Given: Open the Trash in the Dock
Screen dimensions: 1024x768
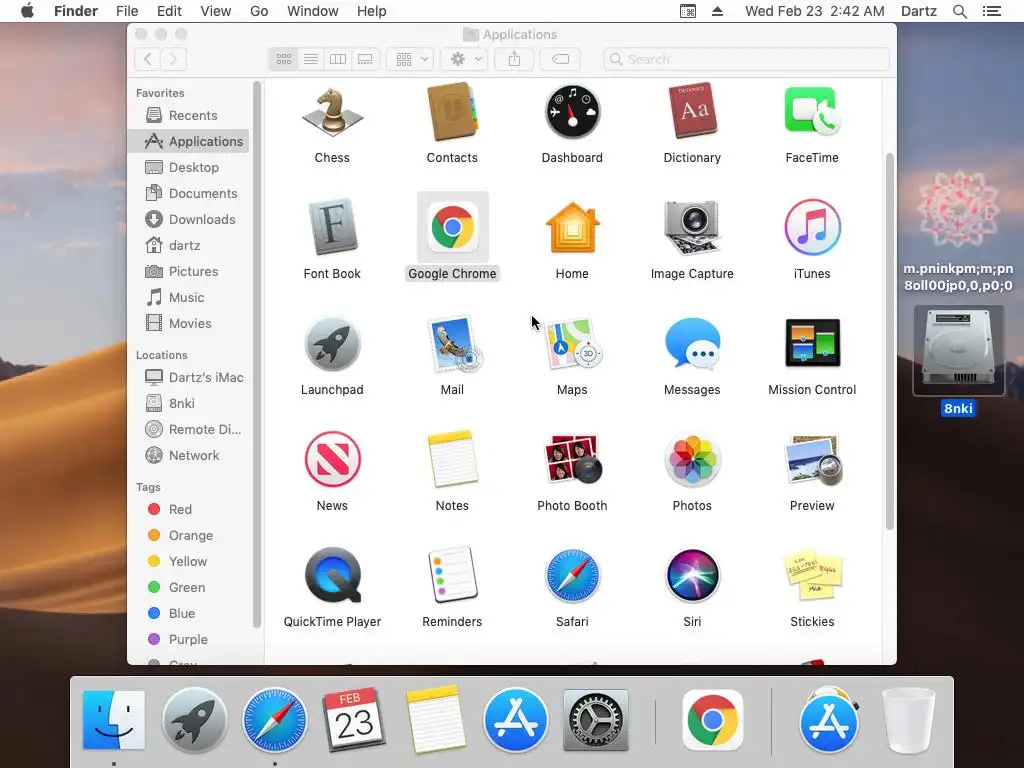Looking at the screenshot, I should click(908, 720).
